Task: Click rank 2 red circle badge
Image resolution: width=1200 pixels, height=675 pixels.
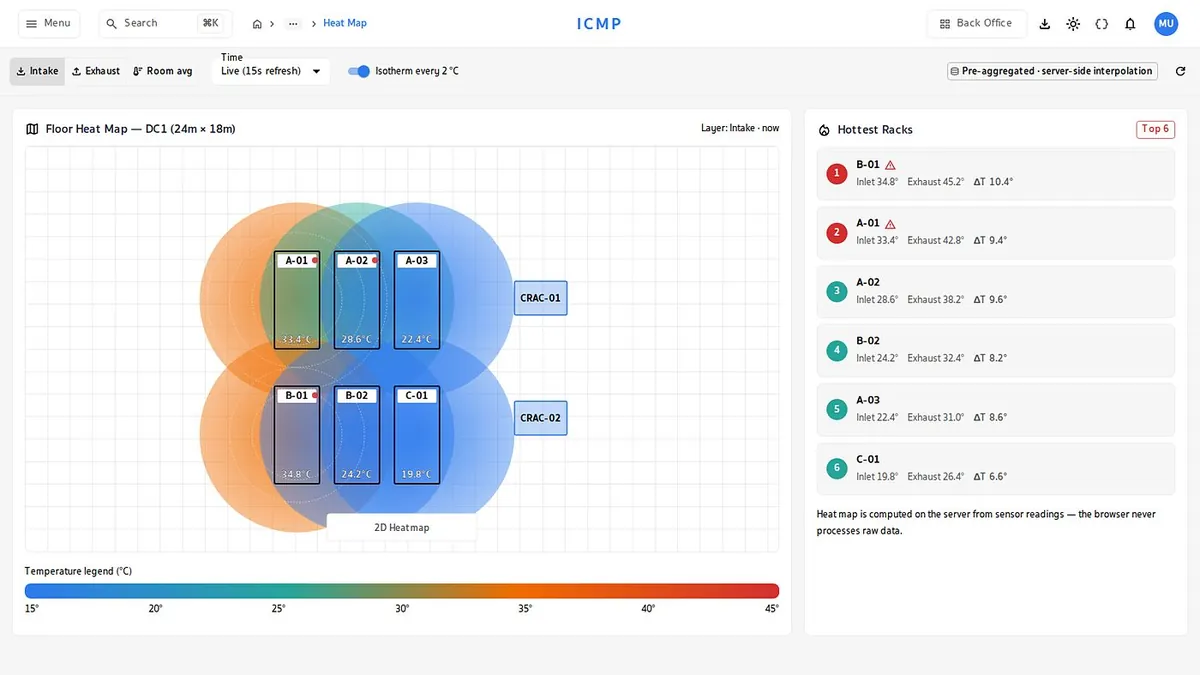Action: (x=837, y=232)
